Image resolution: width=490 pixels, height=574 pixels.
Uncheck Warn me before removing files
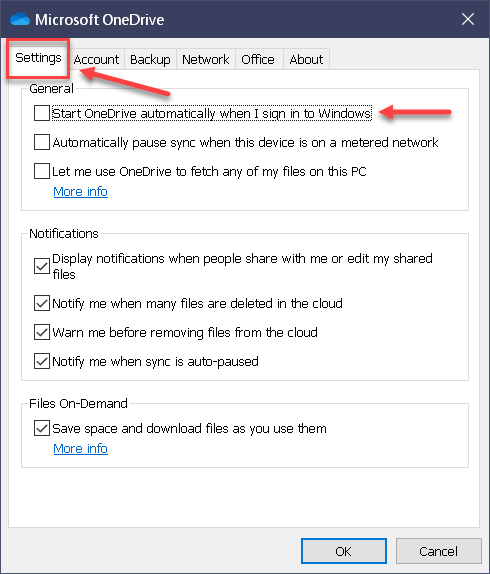[42, 332]
